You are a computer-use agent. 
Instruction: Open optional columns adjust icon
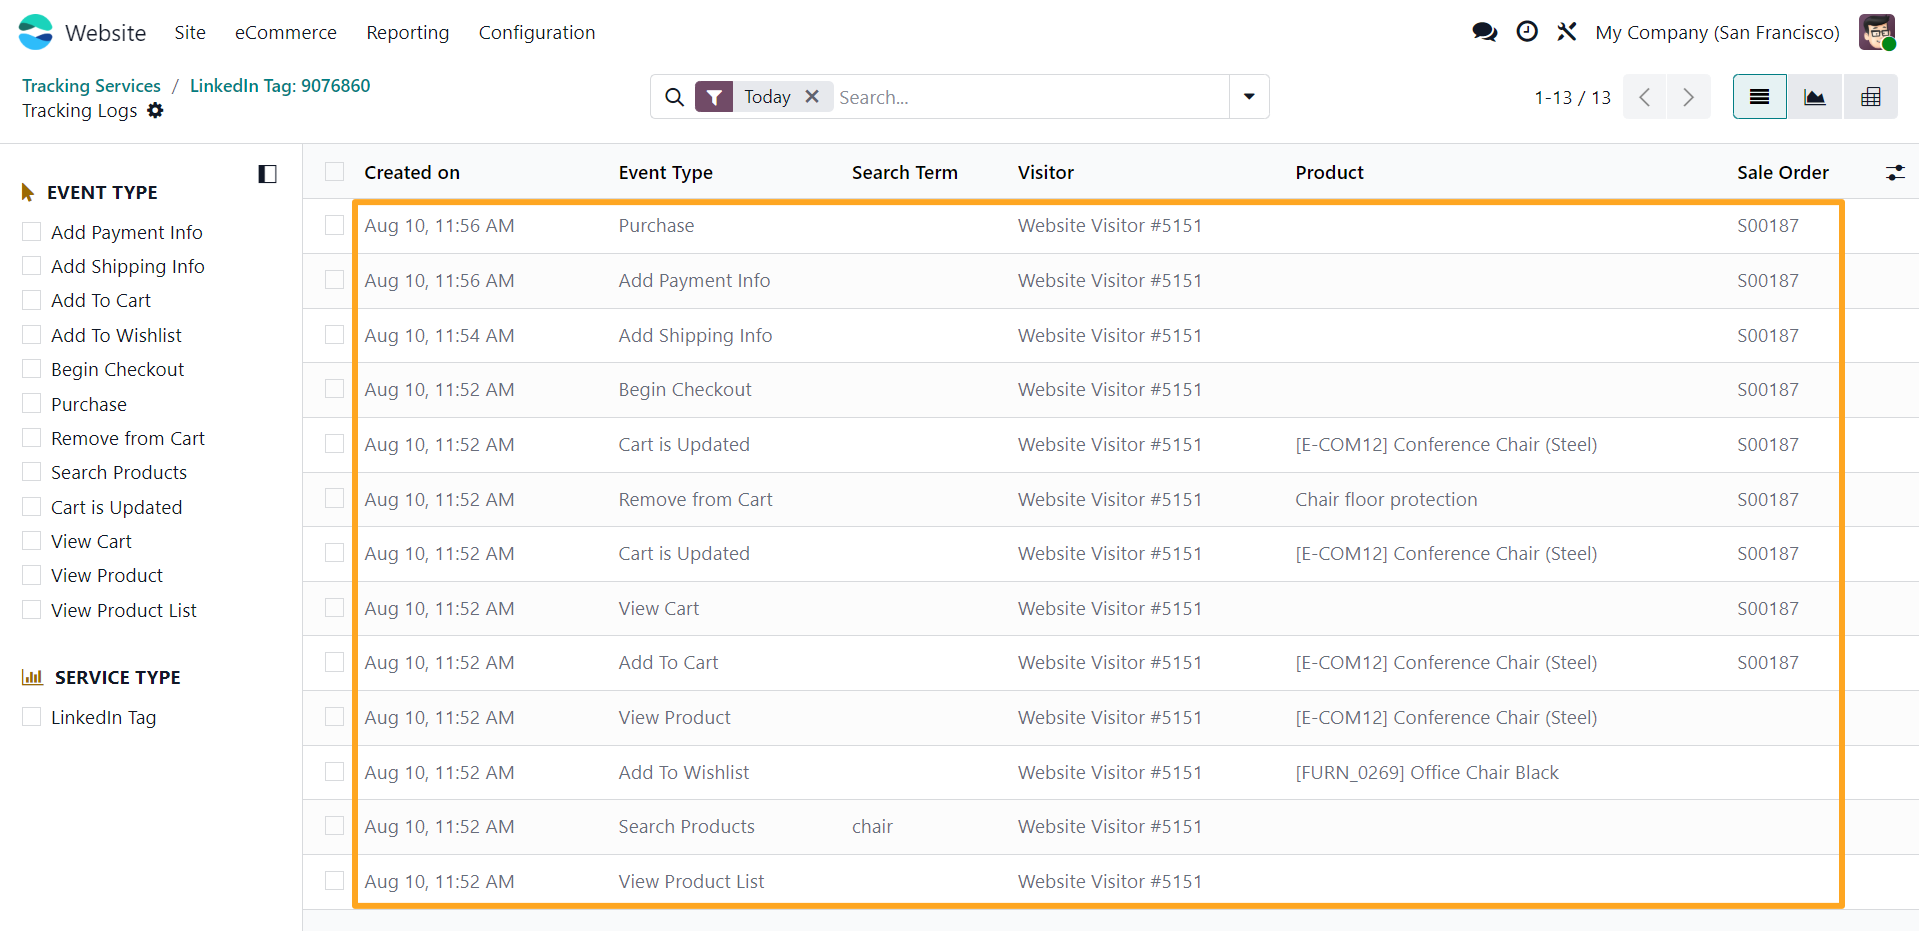point(1895,172)
